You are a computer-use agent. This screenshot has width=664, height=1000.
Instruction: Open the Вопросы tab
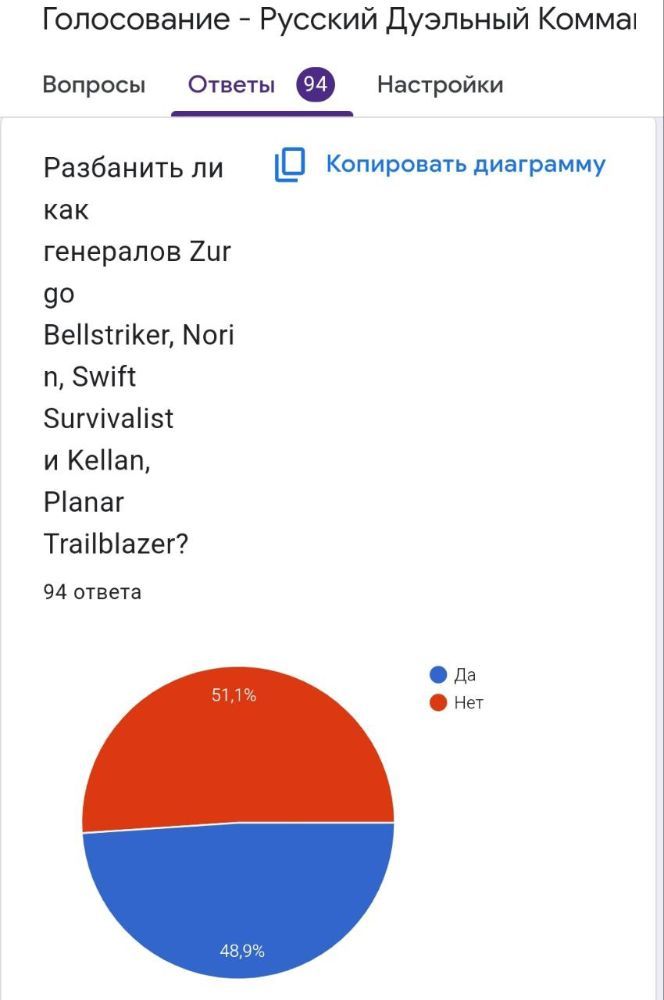click(x=94, y=85)
